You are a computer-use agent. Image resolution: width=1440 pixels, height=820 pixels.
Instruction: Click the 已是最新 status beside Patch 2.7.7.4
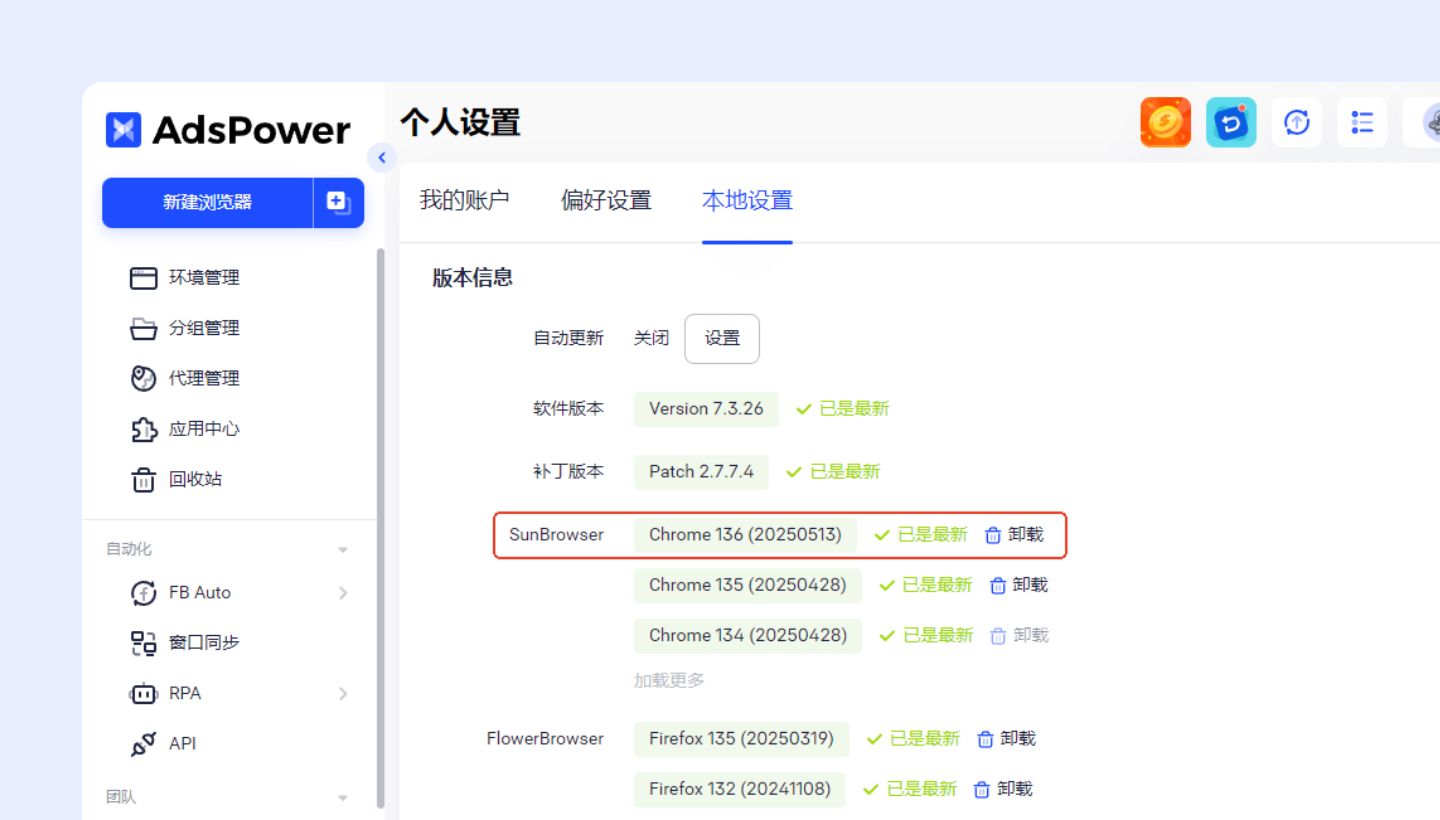tap(833, 472)
